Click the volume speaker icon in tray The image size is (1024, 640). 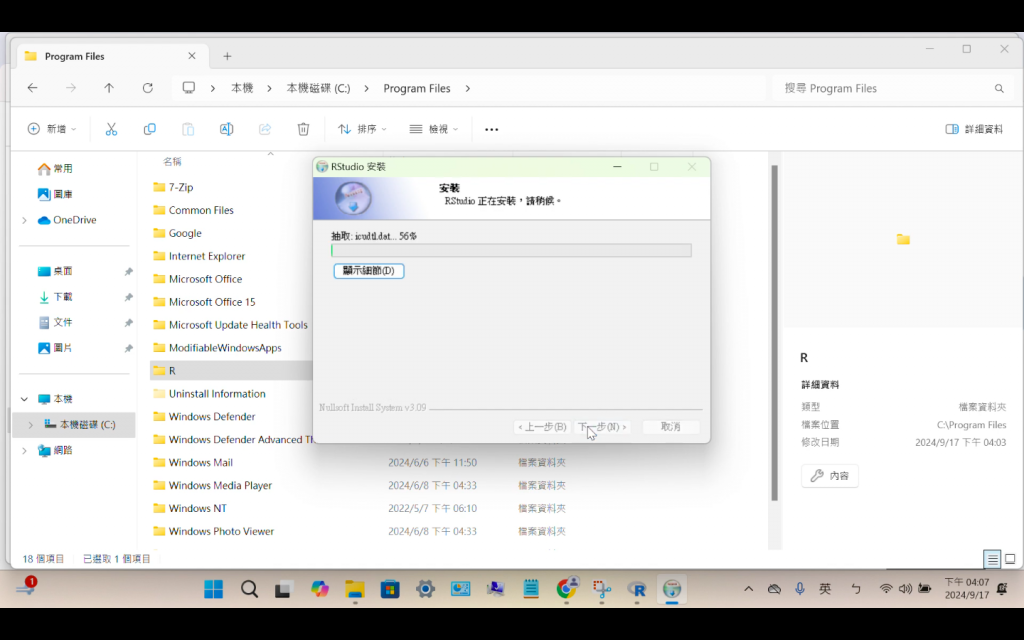[x=905, y=589]
